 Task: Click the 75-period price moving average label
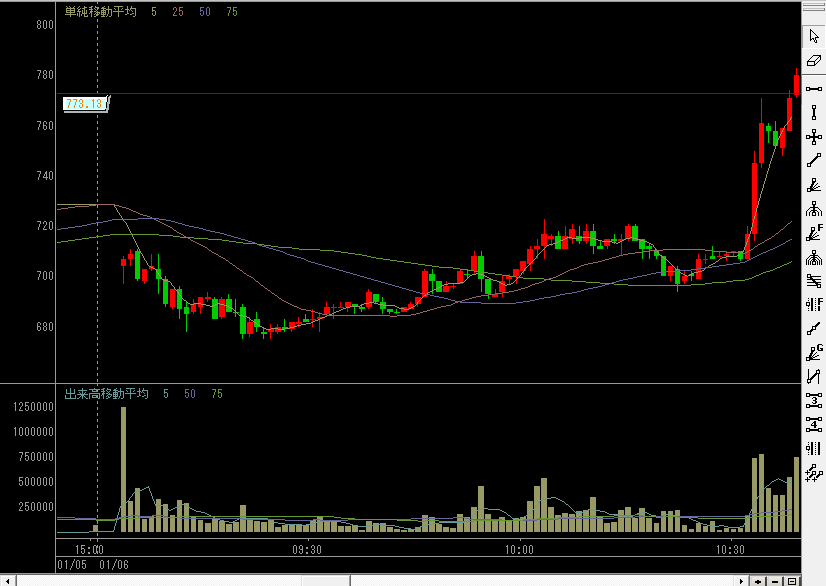[232, 12]
